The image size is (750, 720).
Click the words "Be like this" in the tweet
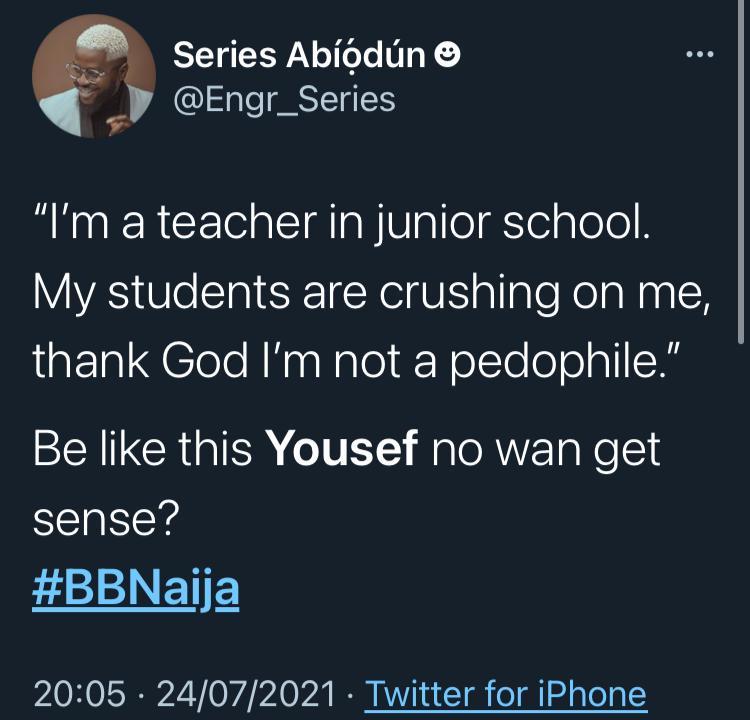pos(143,450)
